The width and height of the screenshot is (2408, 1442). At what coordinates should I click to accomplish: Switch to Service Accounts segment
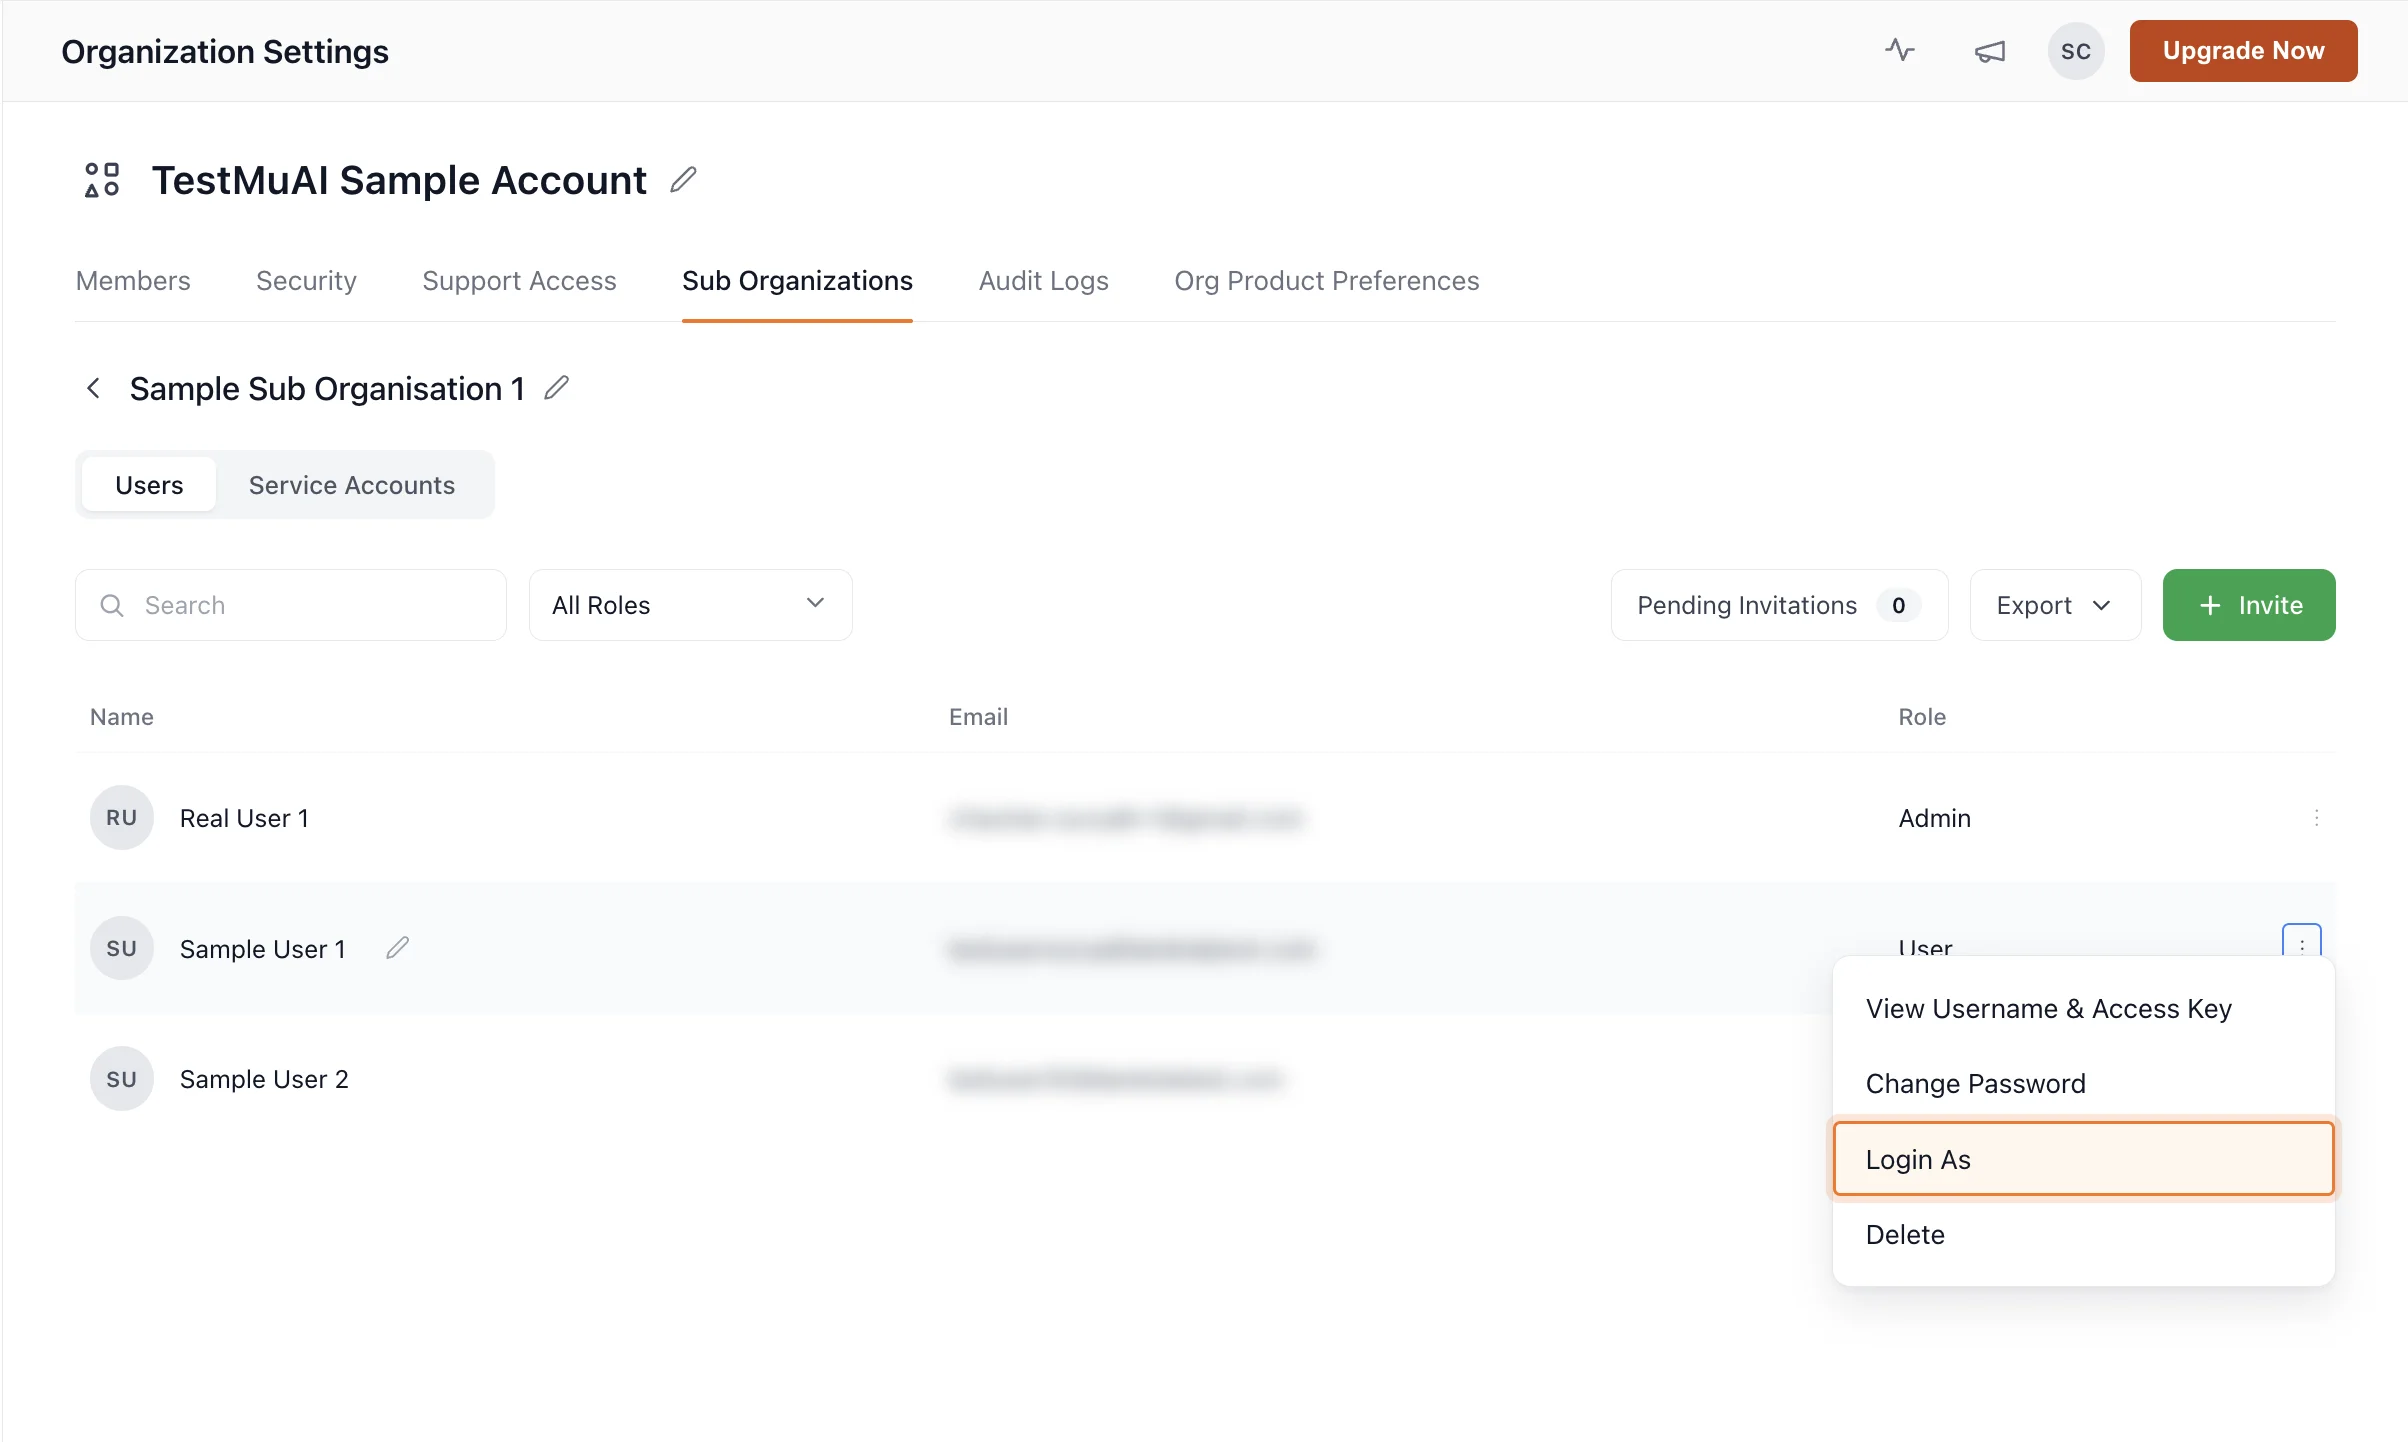tap(352, 485)
